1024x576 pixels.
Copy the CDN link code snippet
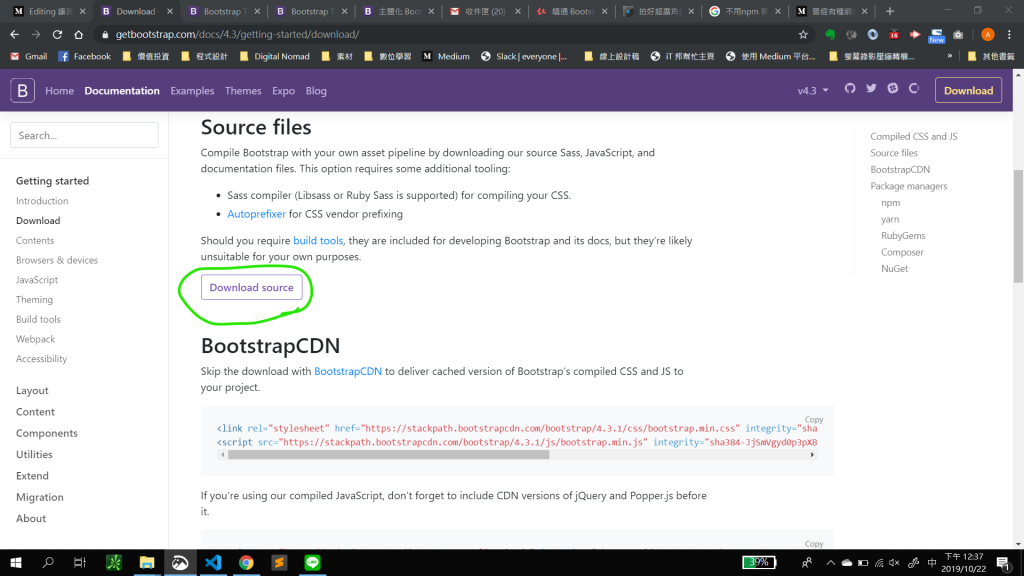click(814, 419)
